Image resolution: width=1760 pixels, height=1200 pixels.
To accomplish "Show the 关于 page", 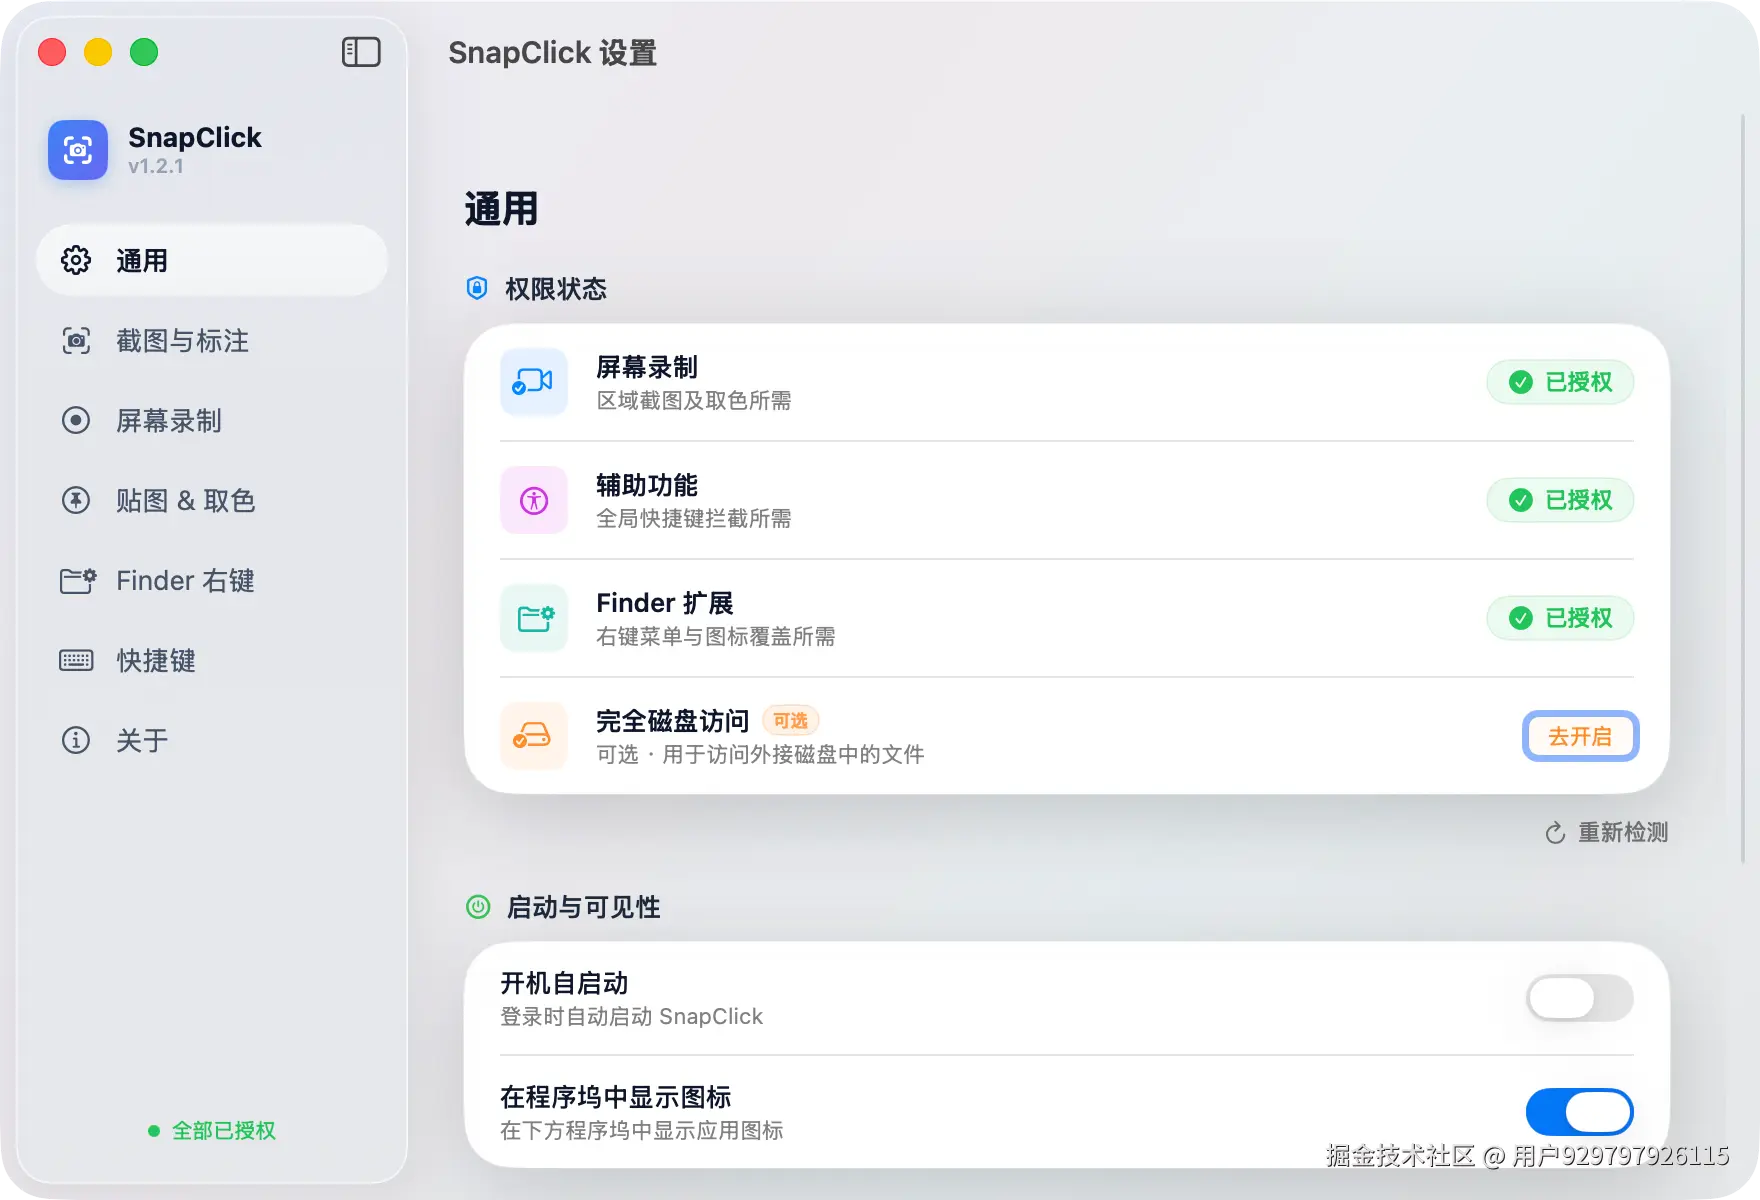I will (212, 740).
